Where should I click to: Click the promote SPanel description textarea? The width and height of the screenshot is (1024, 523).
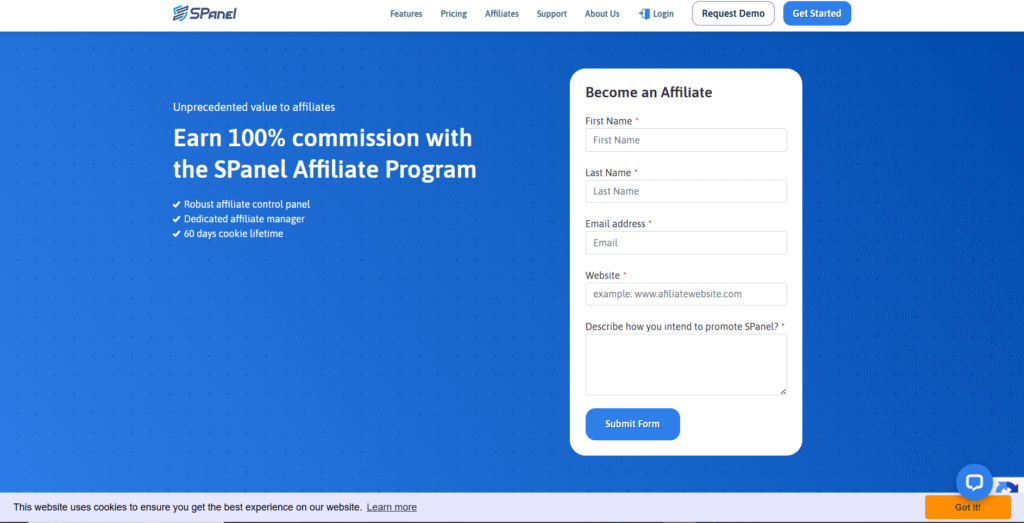coord(686,364)
